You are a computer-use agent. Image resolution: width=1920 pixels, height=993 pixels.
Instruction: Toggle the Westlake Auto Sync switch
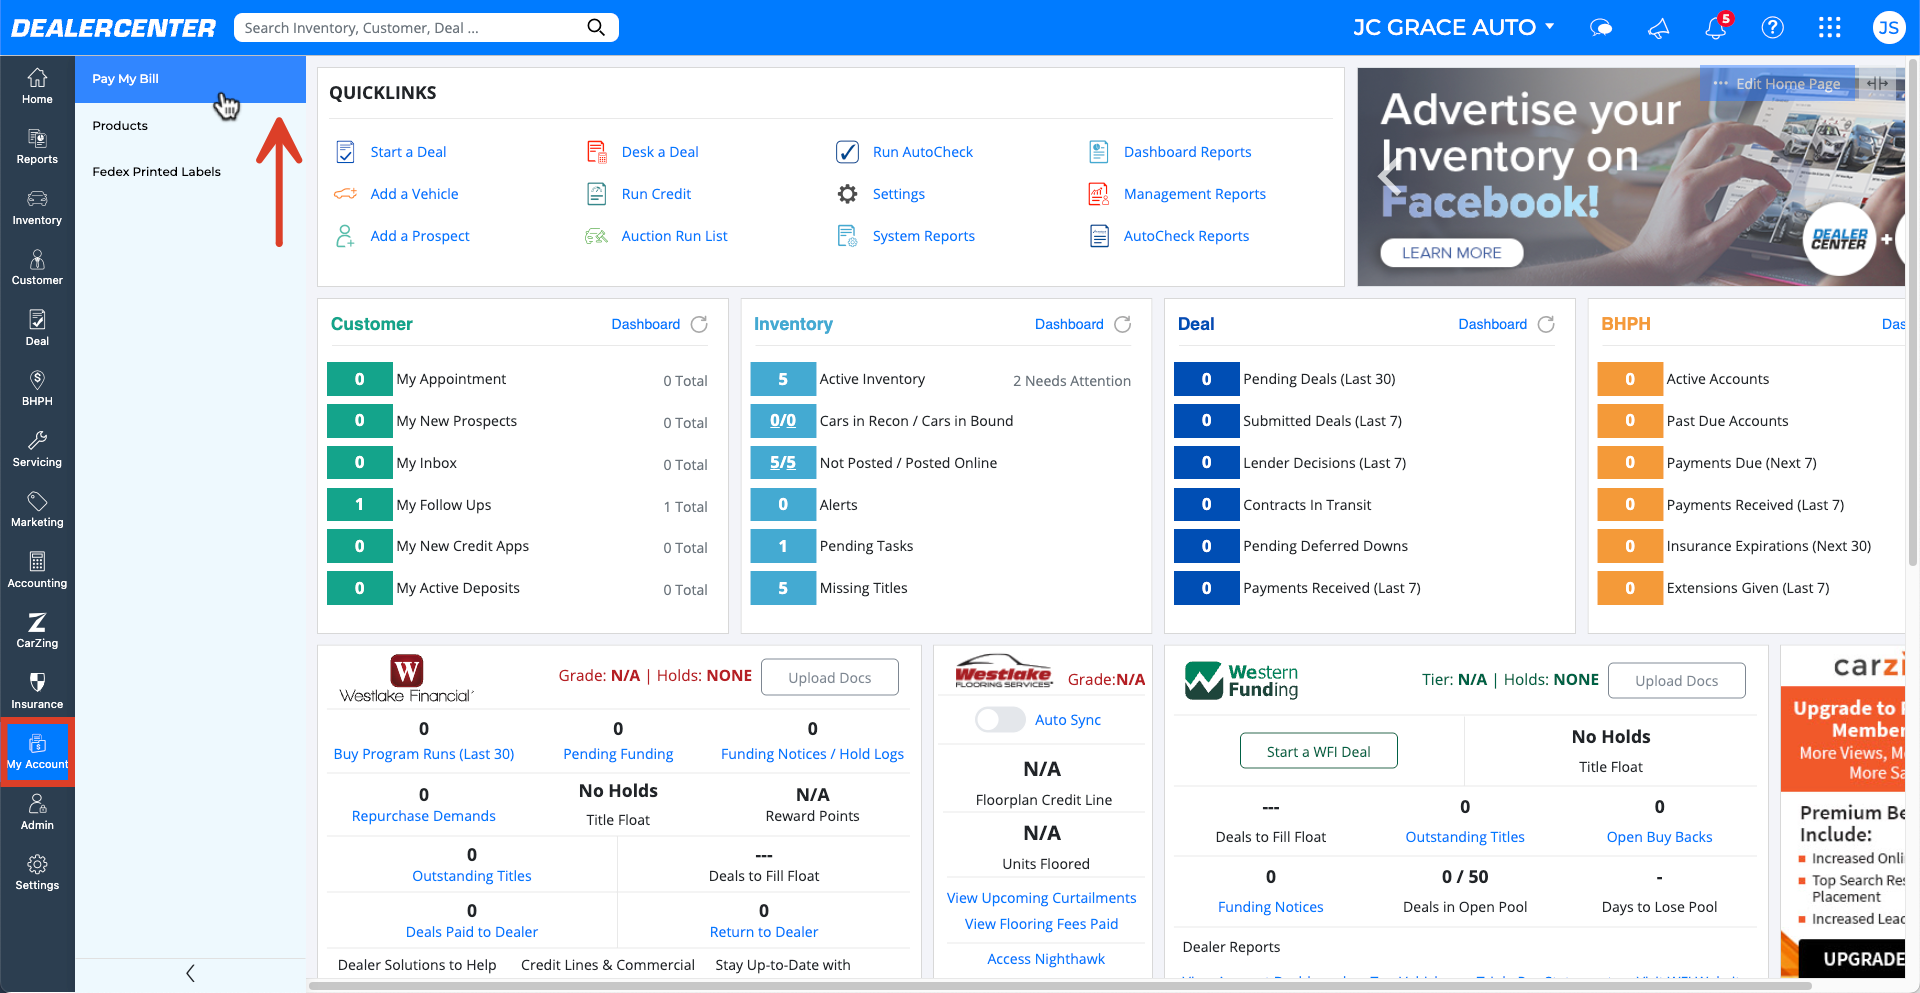click(1000, 719)
